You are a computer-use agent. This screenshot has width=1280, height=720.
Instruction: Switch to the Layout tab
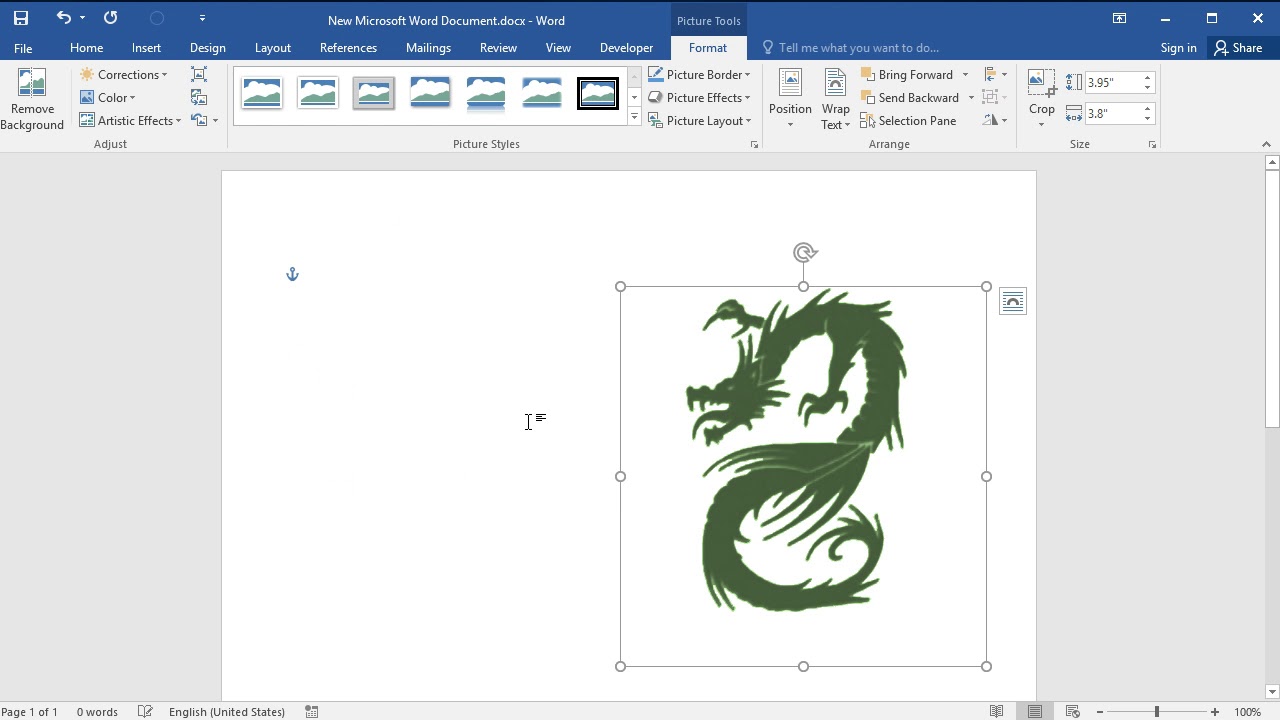272,48
